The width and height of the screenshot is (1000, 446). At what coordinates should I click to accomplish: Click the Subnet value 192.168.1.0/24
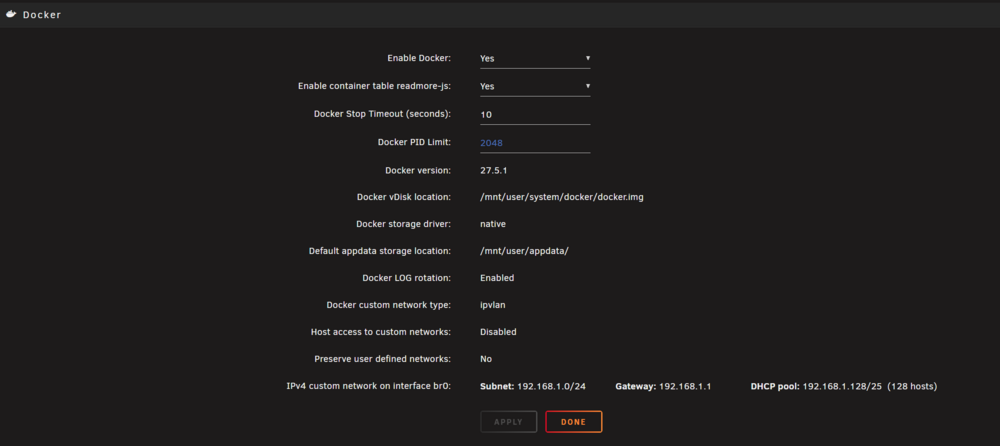[551, 386]
